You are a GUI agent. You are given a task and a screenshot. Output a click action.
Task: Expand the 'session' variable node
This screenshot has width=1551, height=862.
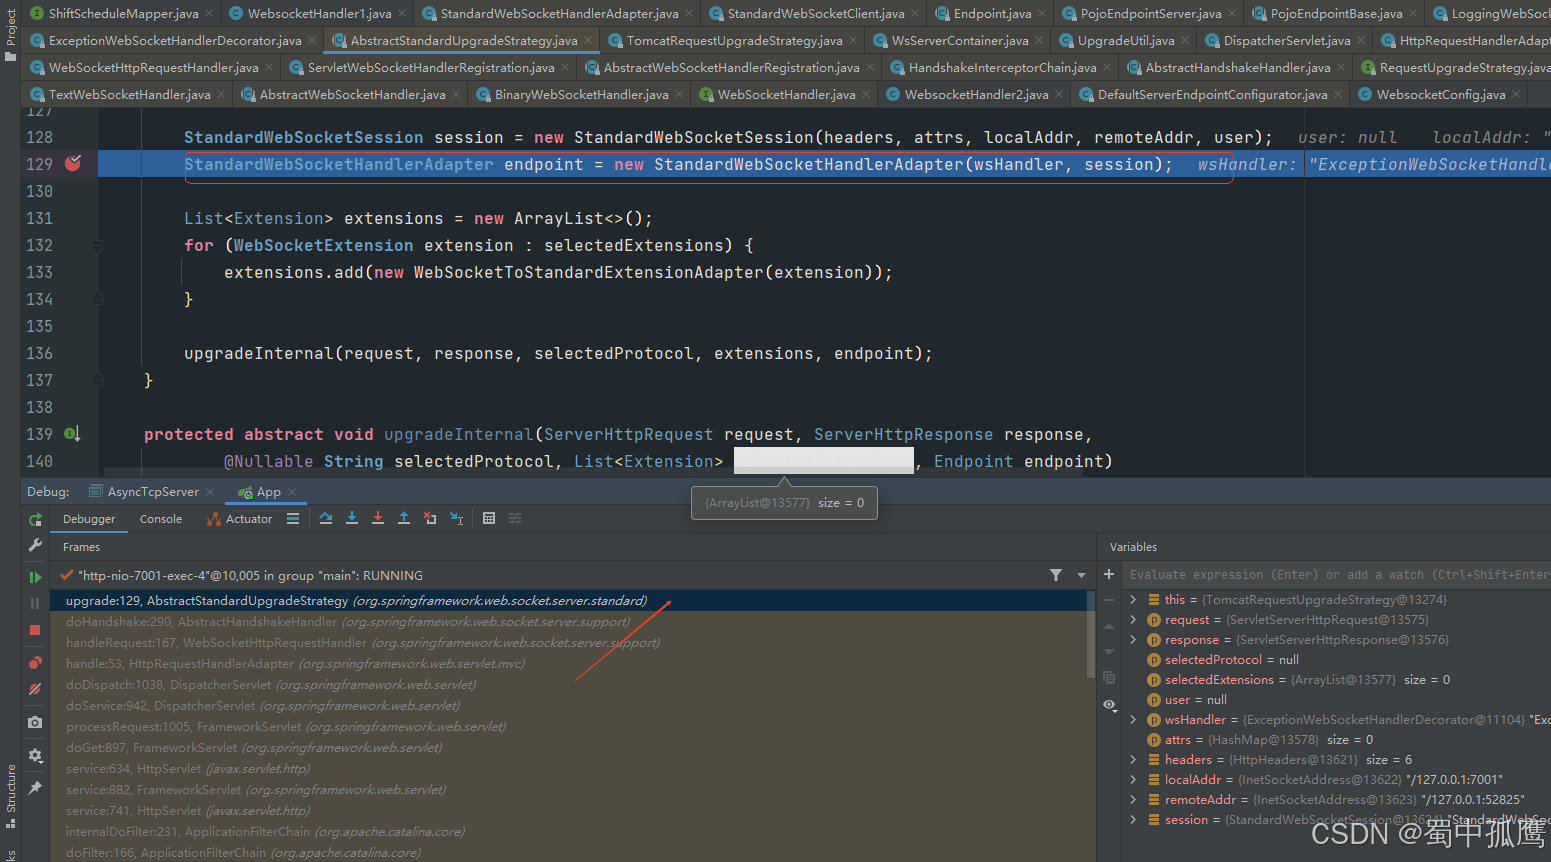pyautogui.click(x=1133, y=820)
